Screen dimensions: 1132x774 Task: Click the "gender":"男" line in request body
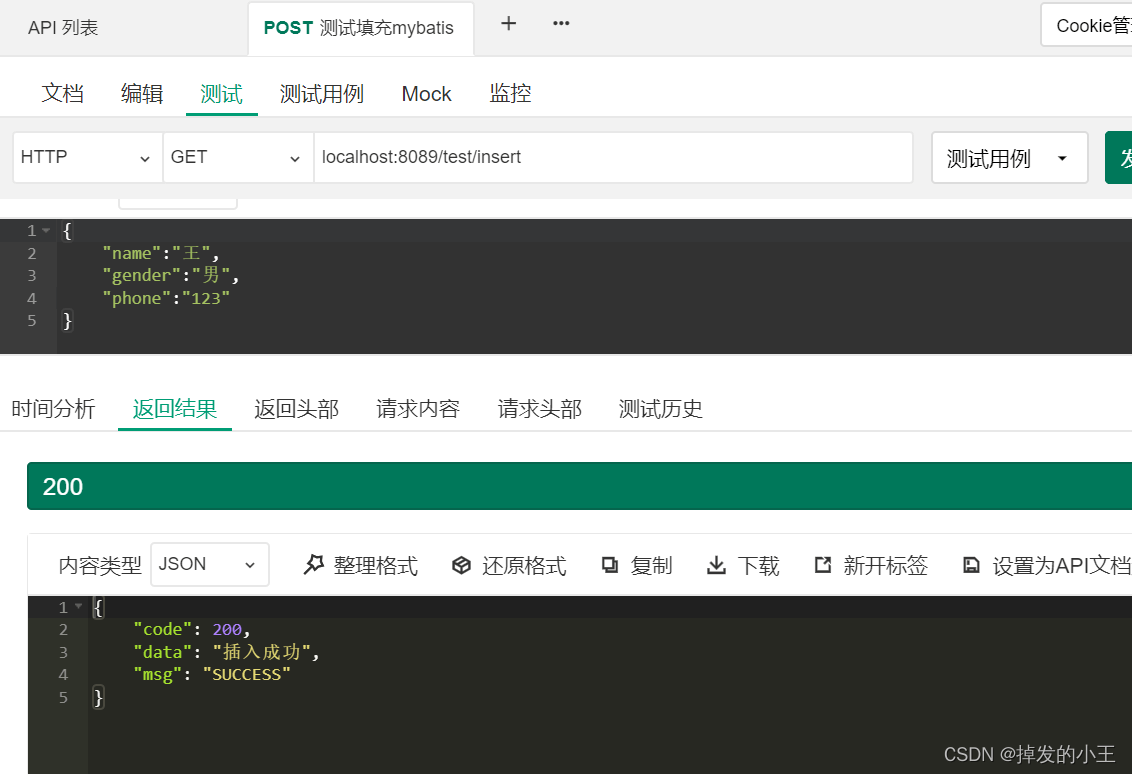[170, 275]
